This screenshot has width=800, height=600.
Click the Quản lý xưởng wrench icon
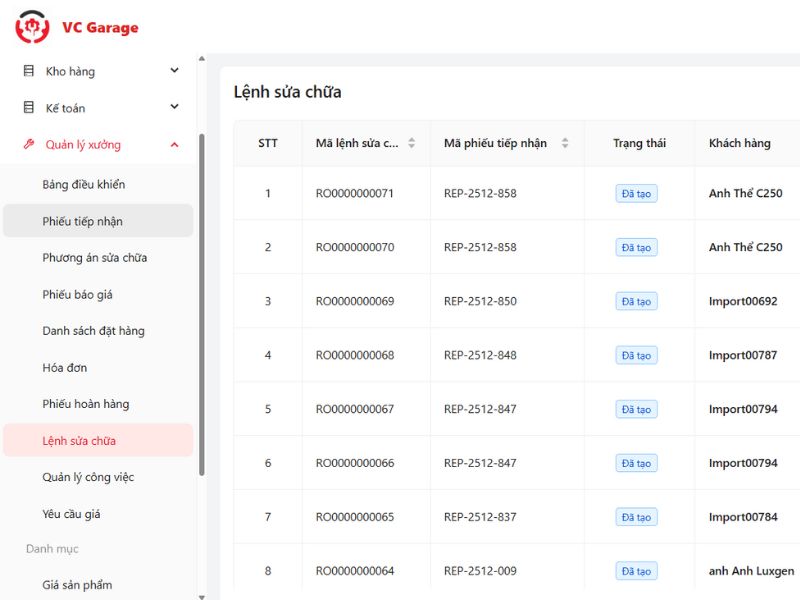coord(29,144)
